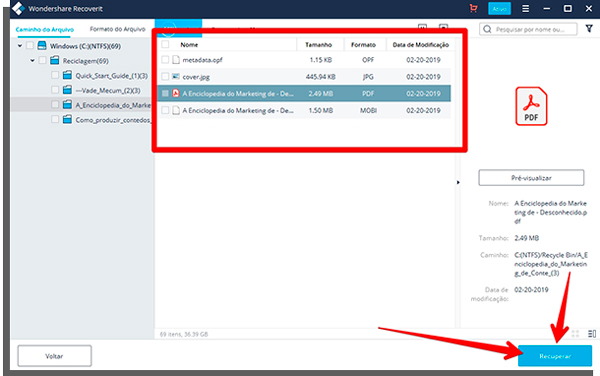Click the Voltar button
600x376 pixels.
coord(54,356)
